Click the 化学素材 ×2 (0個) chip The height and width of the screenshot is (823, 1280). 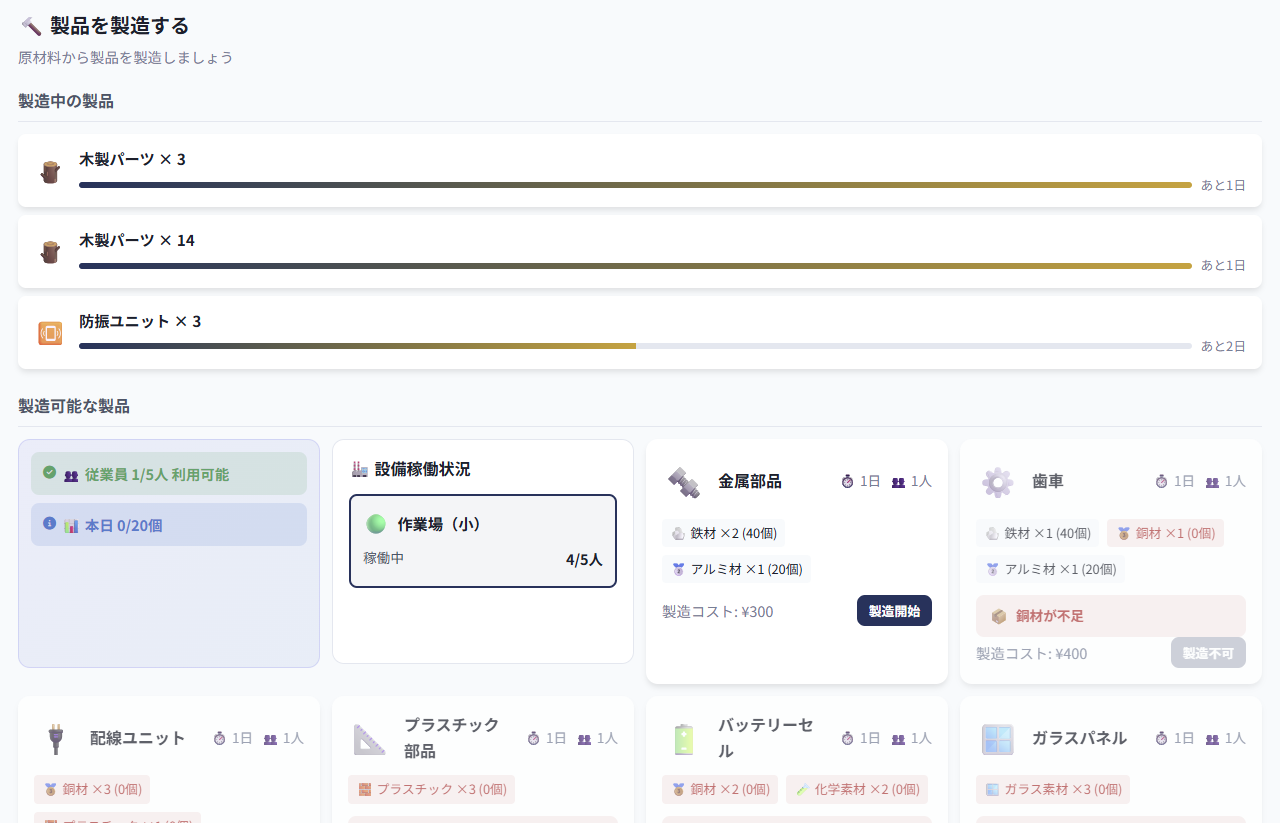click(857, 789)
